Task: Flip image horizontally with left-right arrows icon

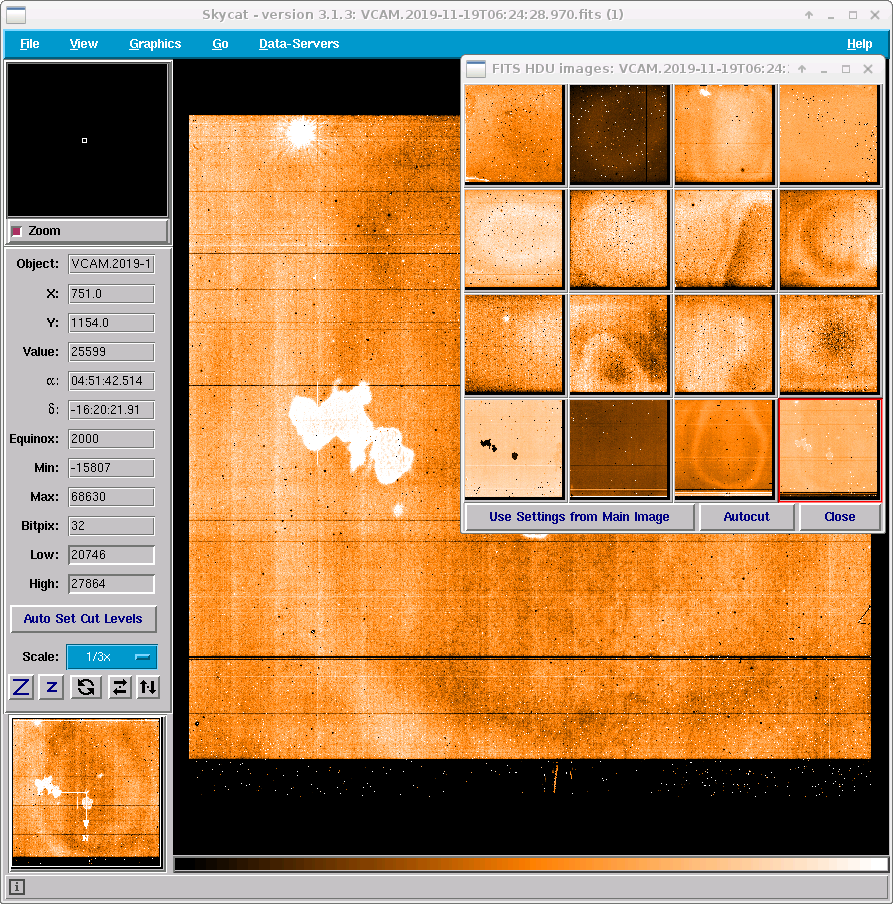Action: pos(119,687)
